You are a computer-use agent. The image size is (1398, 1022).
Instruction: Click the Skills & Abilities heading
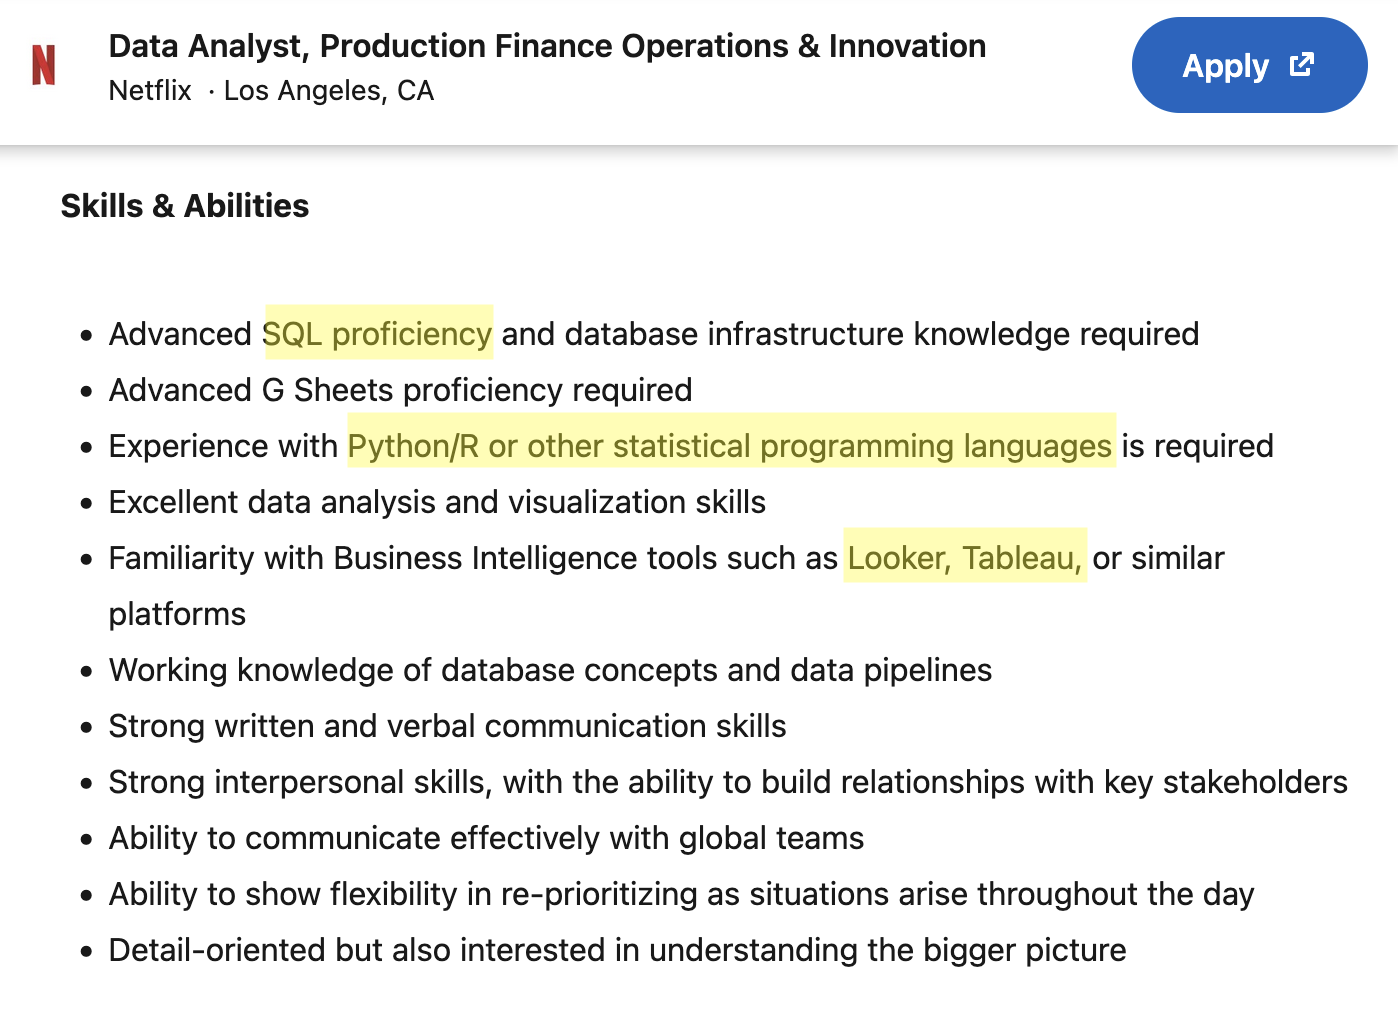coord(185,206)
